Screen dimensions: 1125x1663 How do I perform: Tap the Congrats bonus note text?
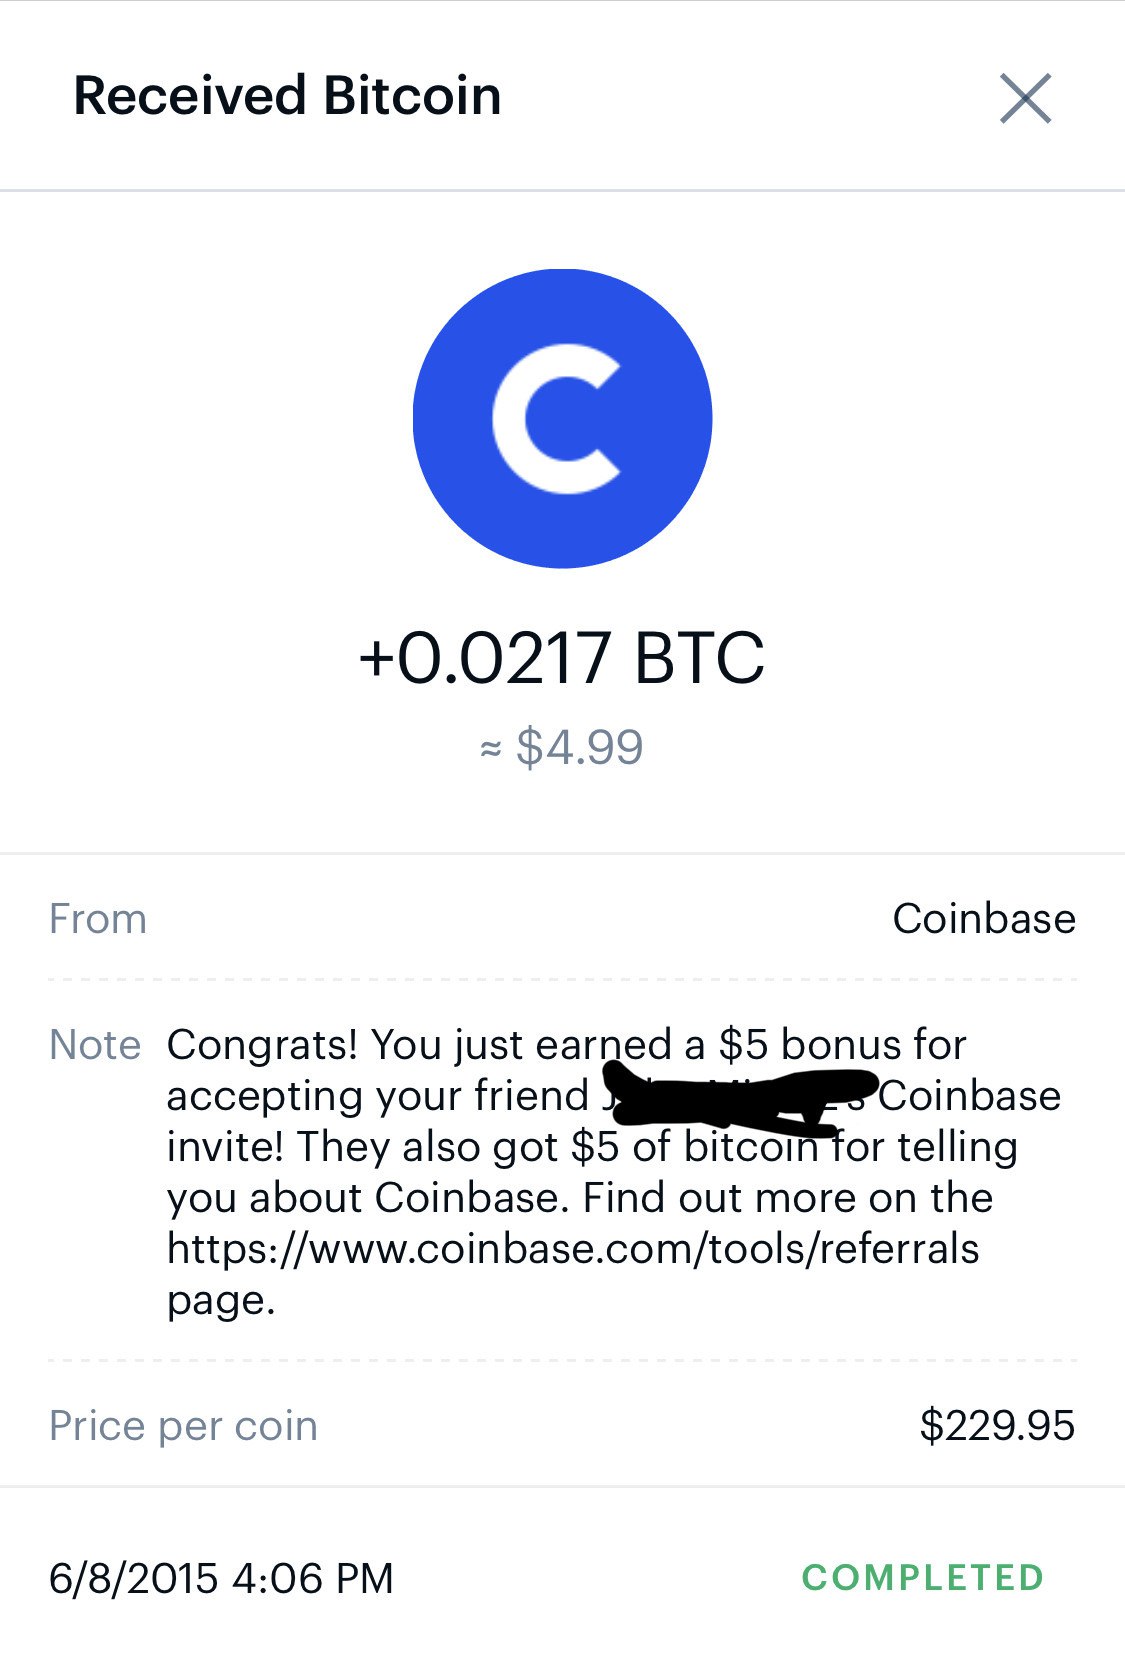point(614,1172)
